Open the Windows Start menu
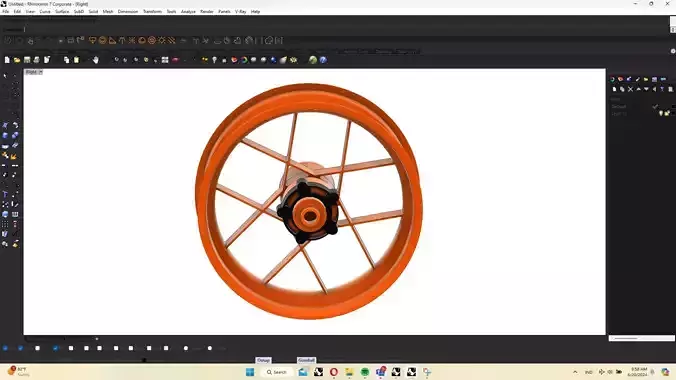 point(250,372)
